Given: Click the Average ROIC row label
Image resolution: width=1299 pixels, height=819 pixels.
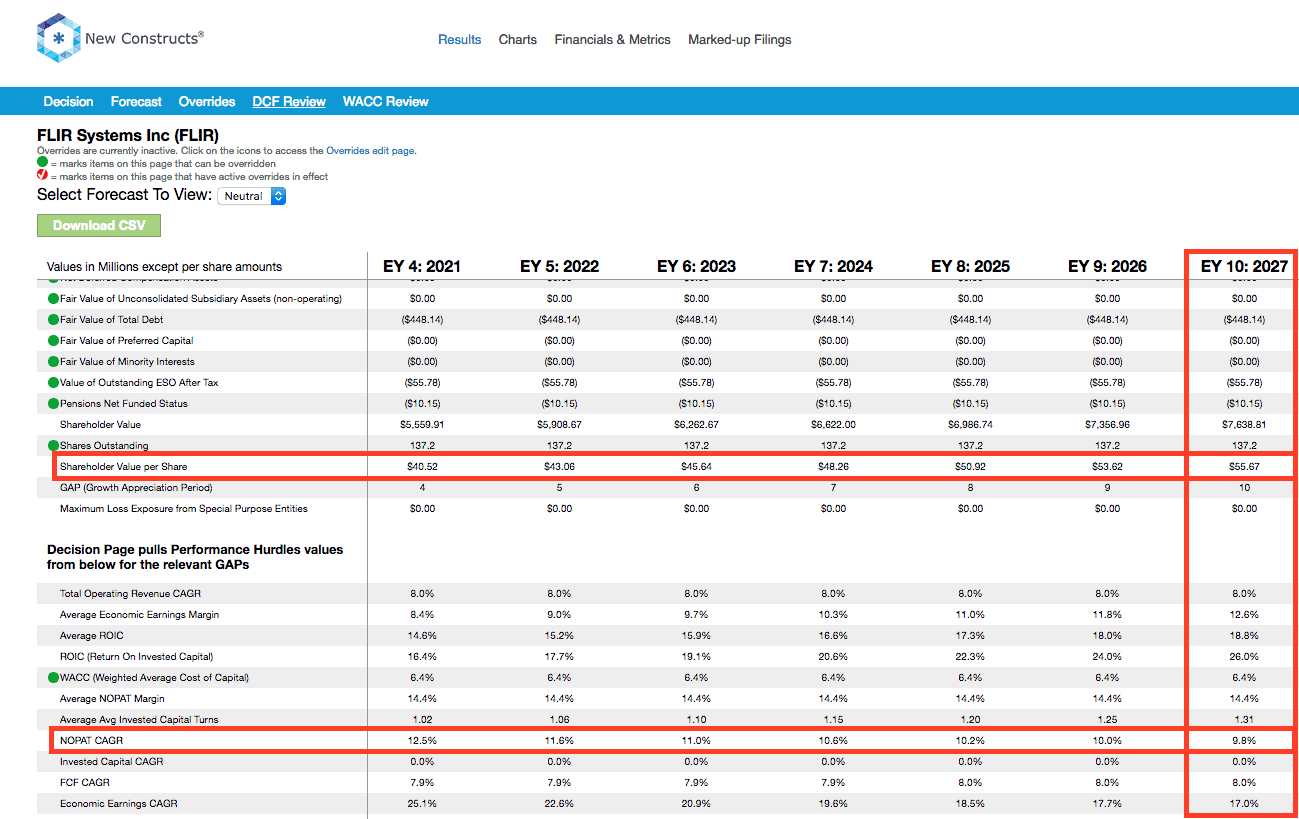Looking at the screenshot, I should (x=90, y=636).
